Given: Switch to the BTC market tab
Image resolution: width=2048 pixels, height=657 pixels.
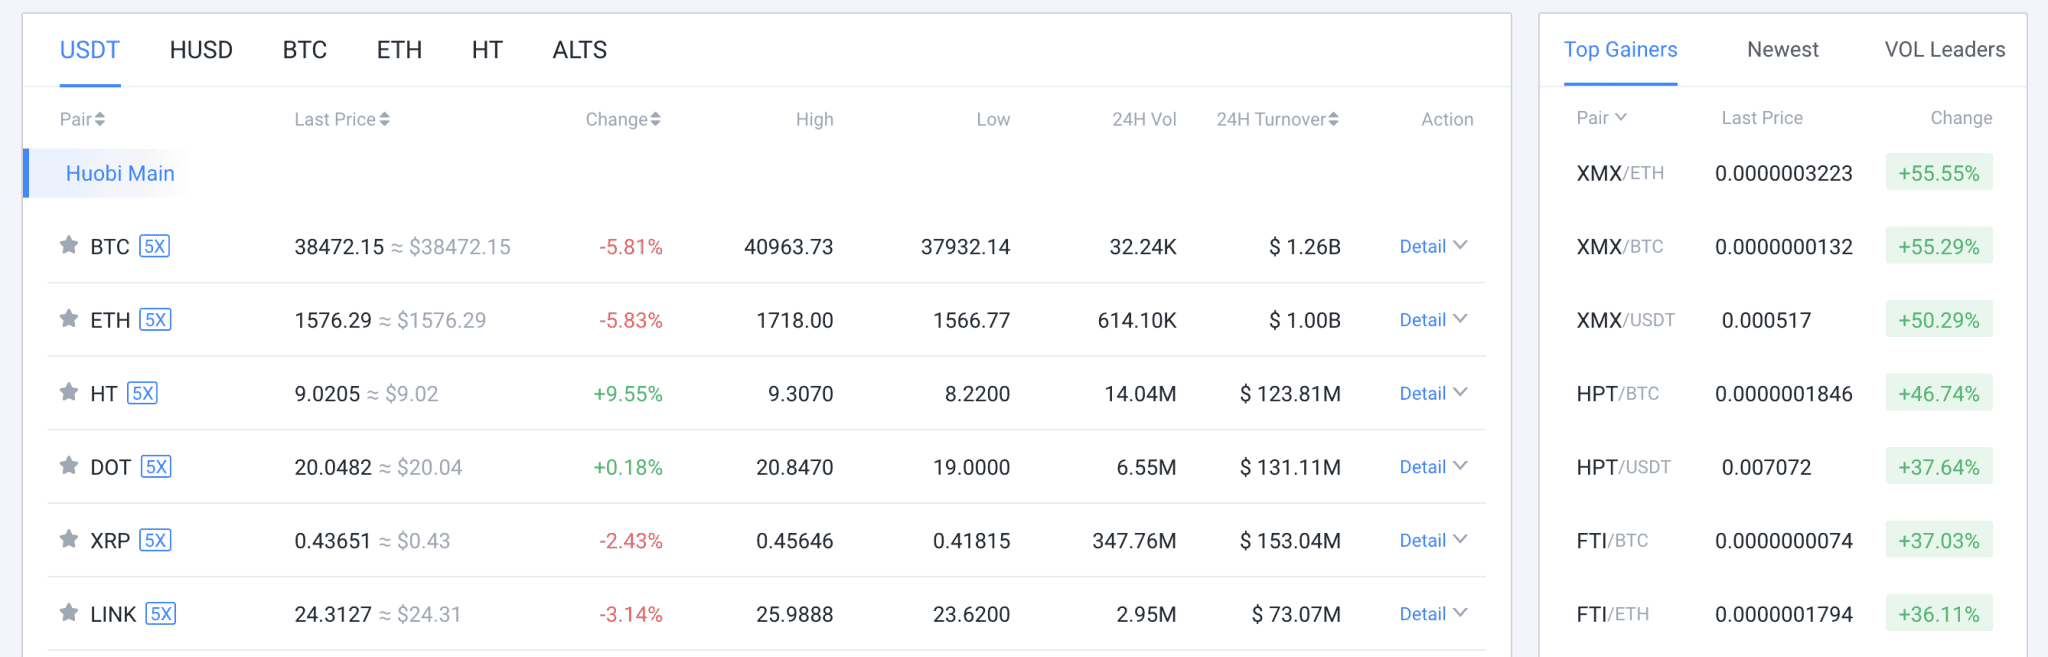Looking at the screenshot, I should [305, 50].
